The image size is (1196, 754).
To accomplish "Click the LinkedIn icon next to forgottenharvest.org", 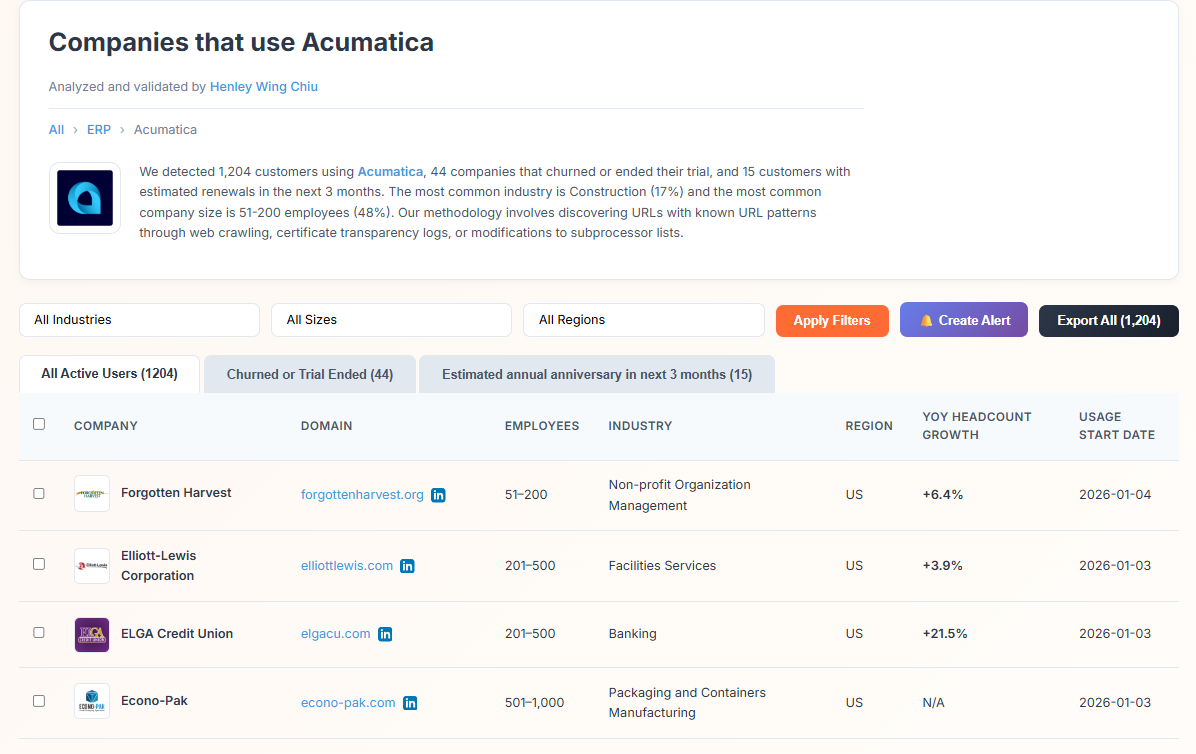I will pos(438,494).
